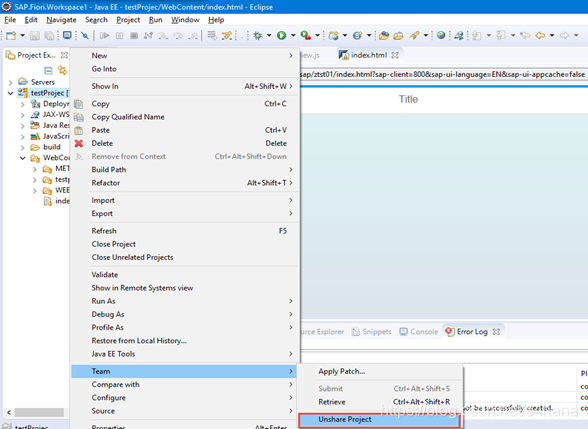Click the Terminate debug icon
Image resolution: width=588 pixels, height=429 pixels.
134,36
